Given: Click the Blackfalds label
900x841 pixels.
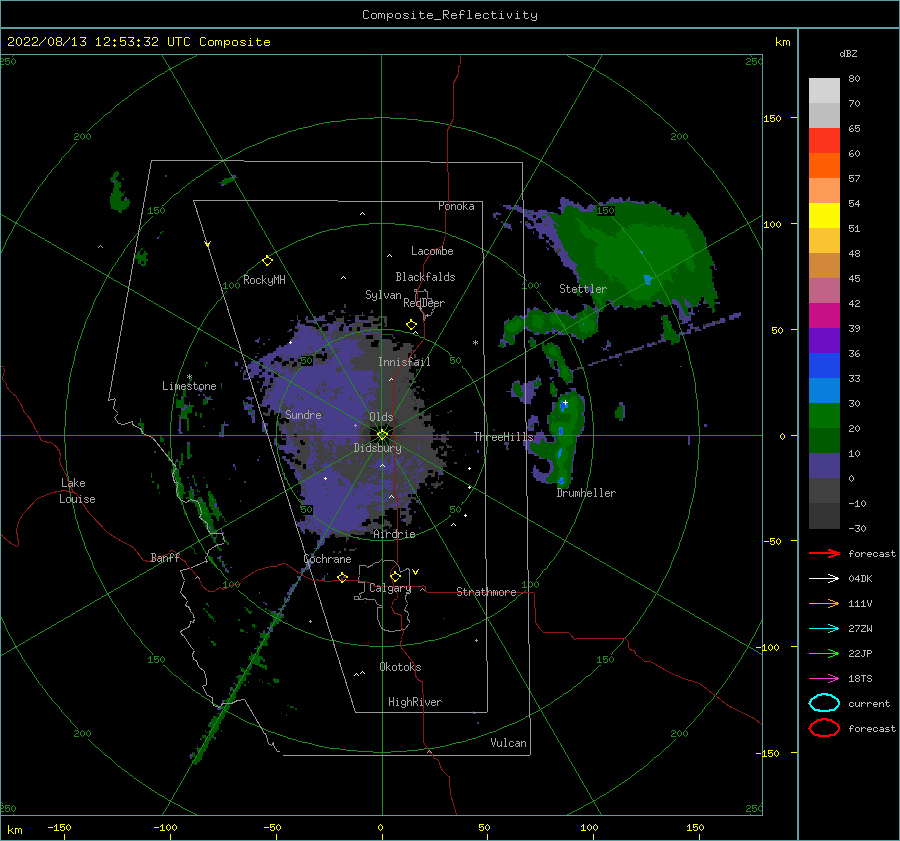Looking at the screenshot, I should tap(425, 277).
